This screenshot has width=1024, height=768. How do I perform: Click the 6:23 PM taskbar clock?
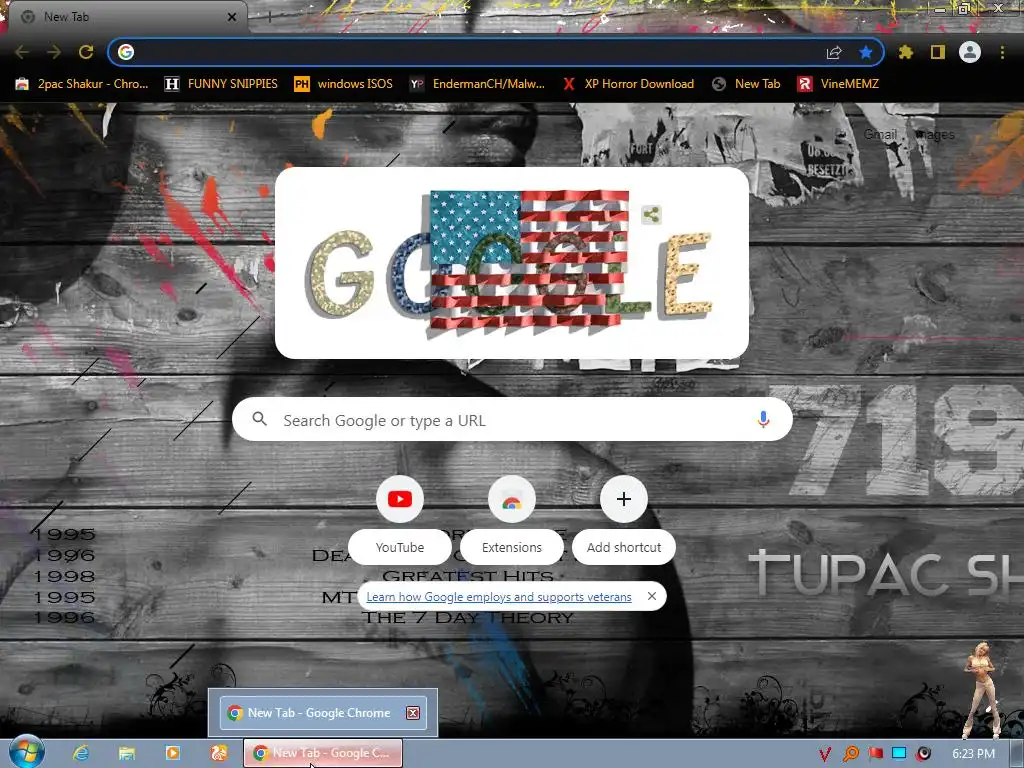pos(973,754)
